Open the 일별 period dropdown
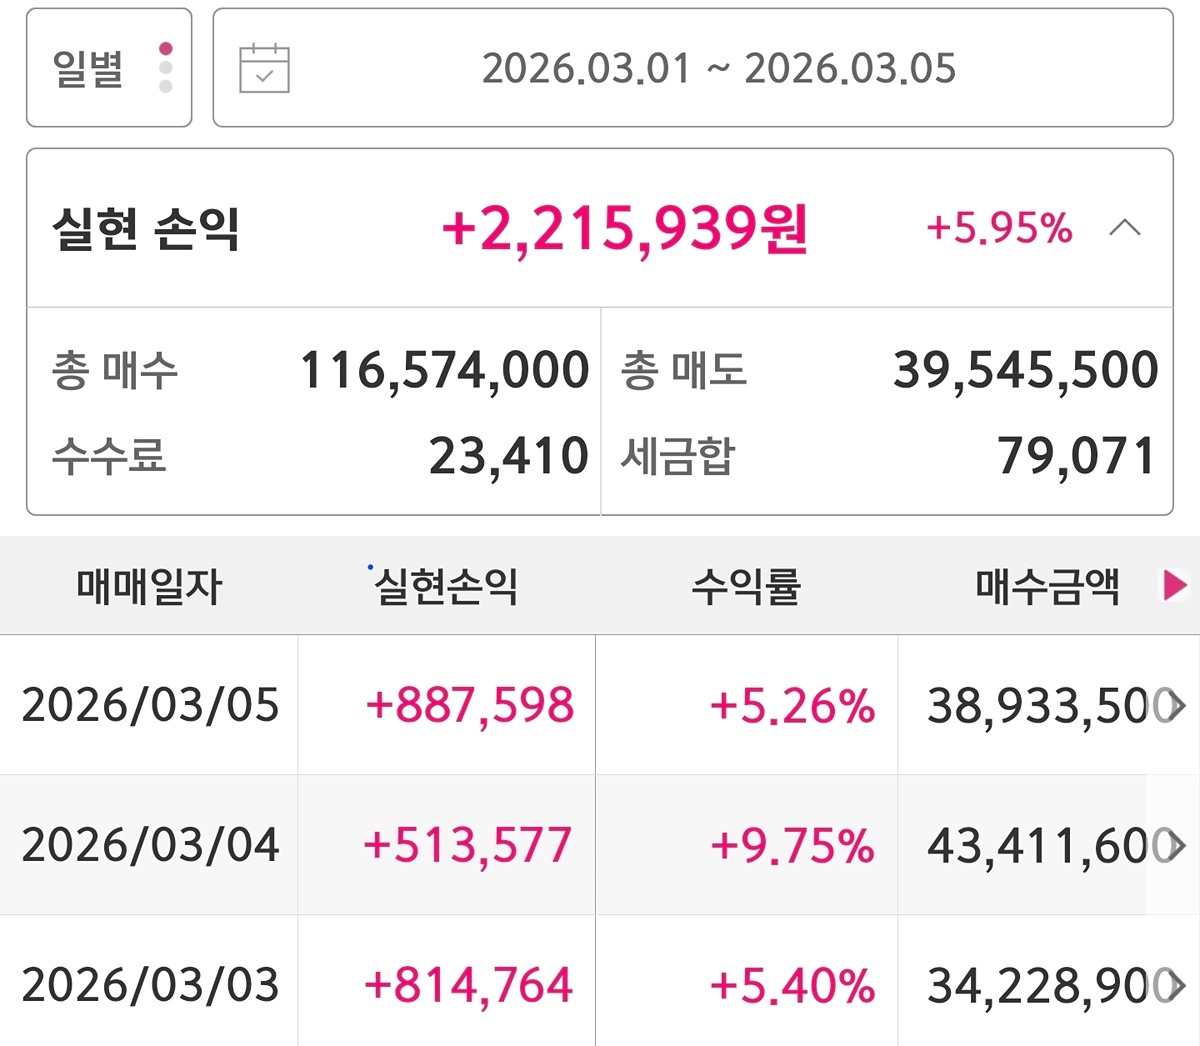The width and height of the screenshot is (1200, 1046). tap(108, 68)
